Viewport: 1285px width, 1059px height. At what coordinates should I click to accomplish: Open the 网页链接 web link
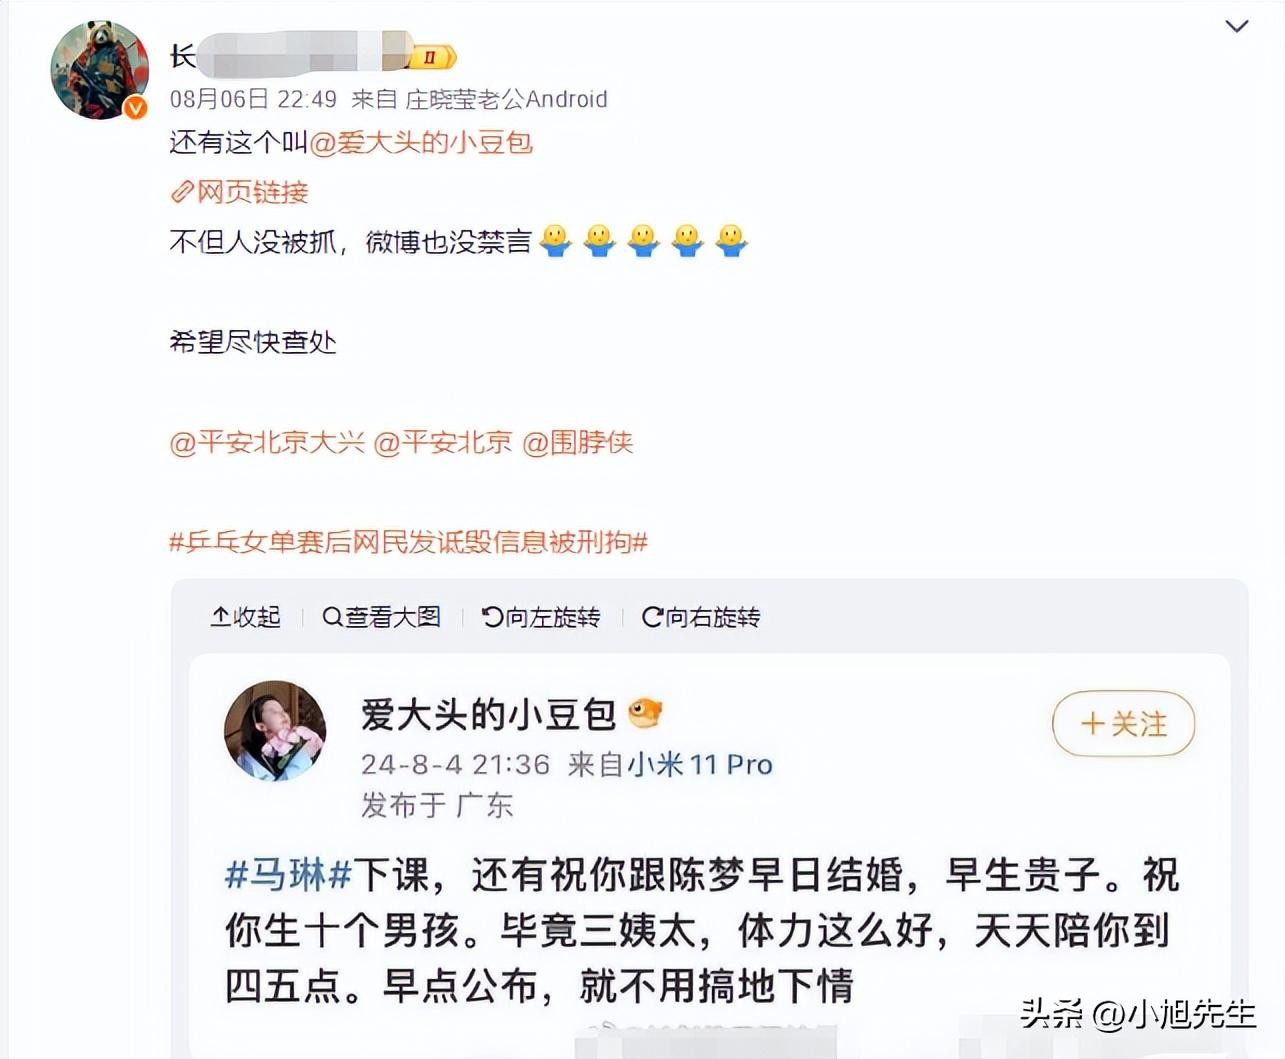pos(252,192)
